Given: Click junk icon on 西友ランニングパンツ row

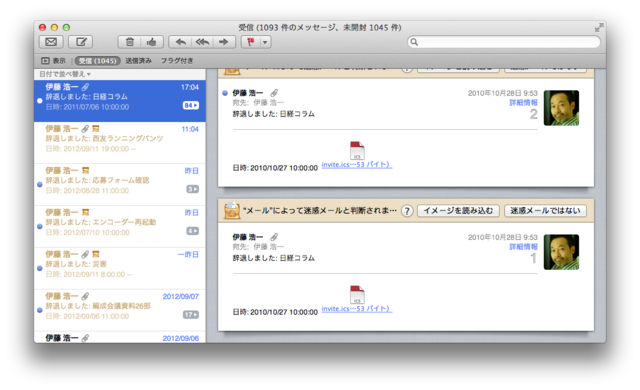Looking at the screenshot, I should (x=96, y=129).
